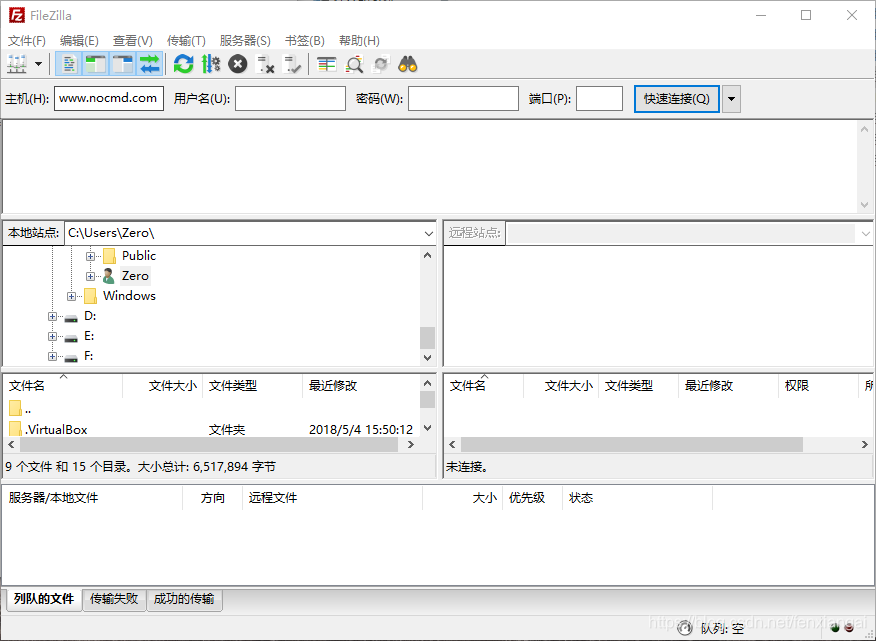Sort remote files by 权限 column
This screenshot has height=641, width=876.
pos(818,386)
